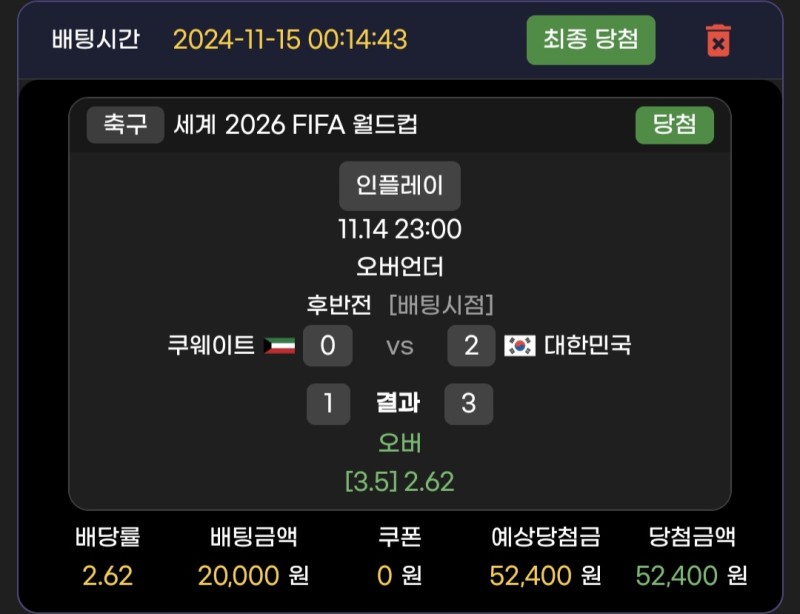Click South Korea's bet-time score box 2
The image size is (800, 614).
tap(471, 346)
